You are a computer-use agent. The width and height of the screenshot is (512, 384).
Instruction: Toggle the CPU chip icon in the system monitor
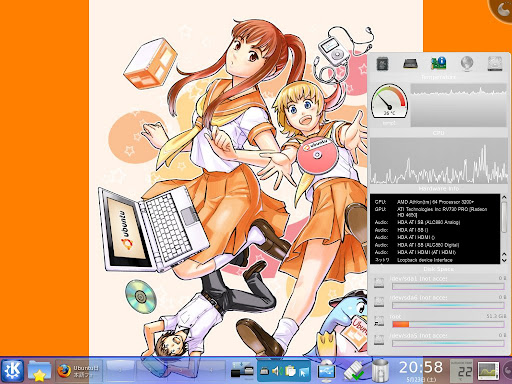[x=382, y=63]
